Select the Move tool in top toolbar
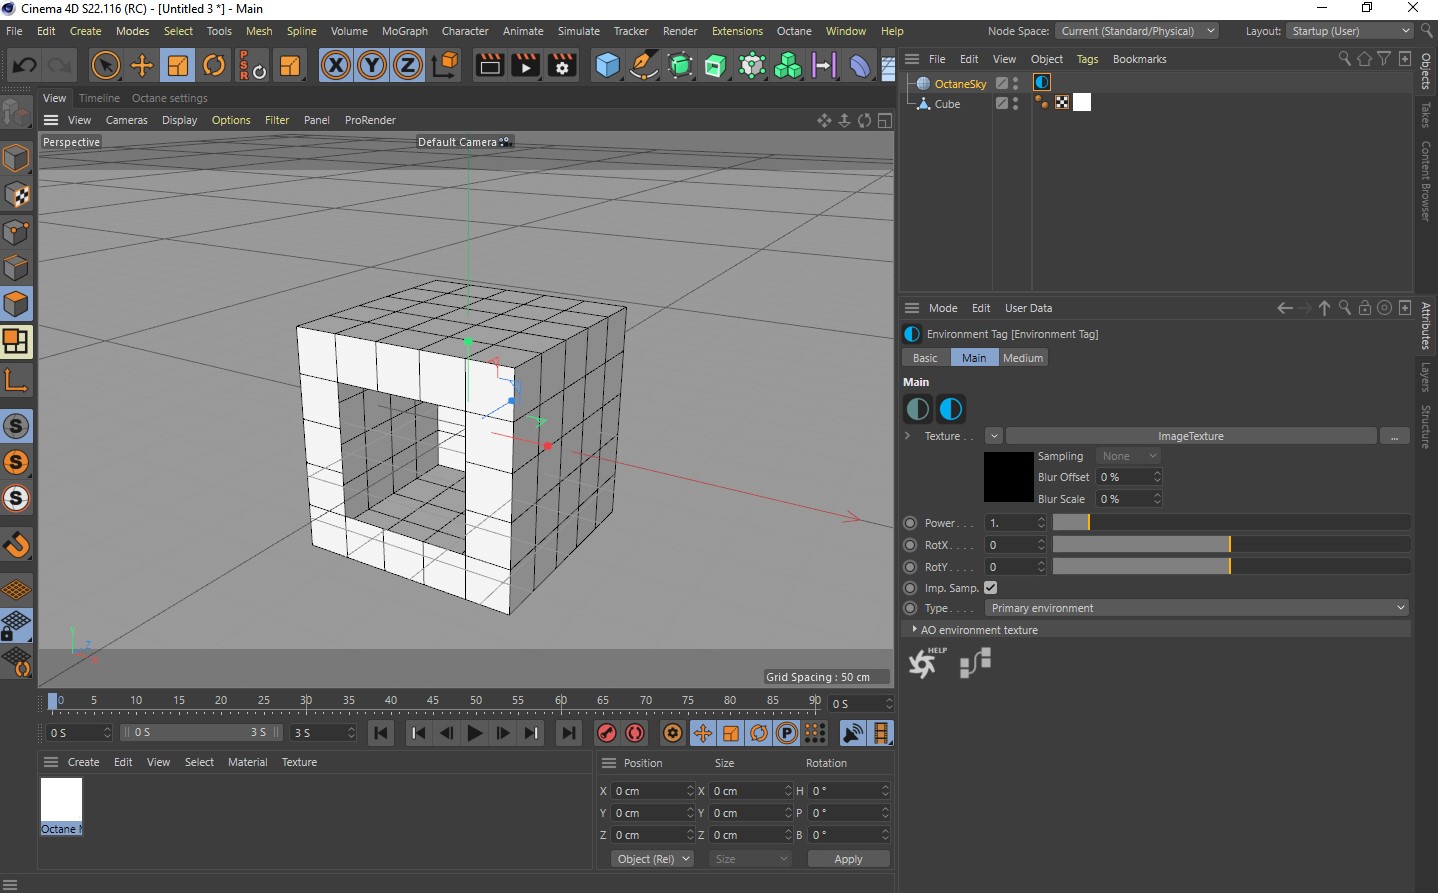Image resolution: width=1438 pixels, height=893 pixels. [142, 66]
